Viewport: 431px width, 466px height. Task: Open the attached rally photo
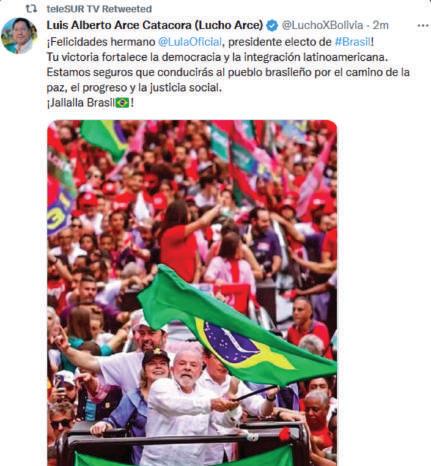192,293
